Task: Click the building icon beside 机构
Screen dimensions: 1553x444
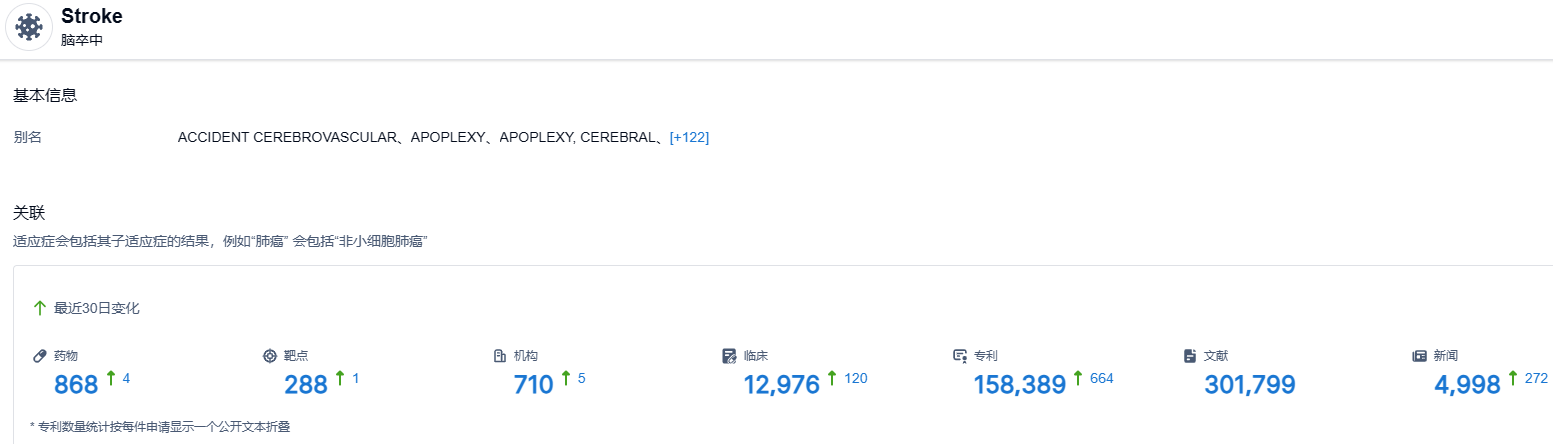Action: pos(500,356)
